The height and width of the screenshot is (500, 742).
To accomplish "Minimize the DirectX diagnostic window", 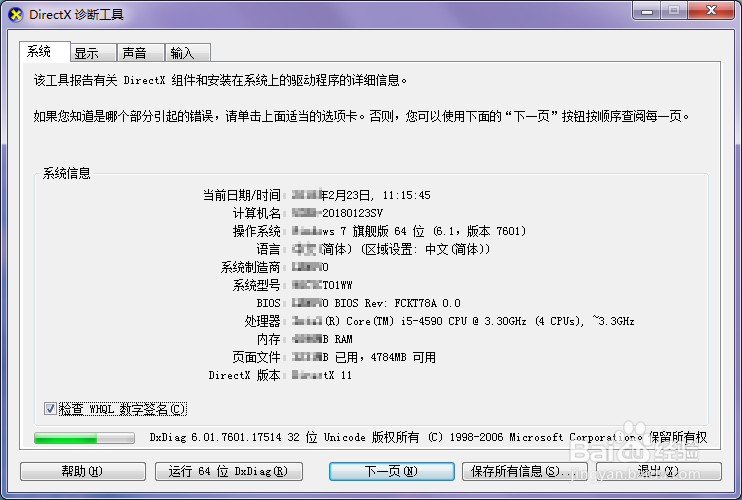I will 647,10.
